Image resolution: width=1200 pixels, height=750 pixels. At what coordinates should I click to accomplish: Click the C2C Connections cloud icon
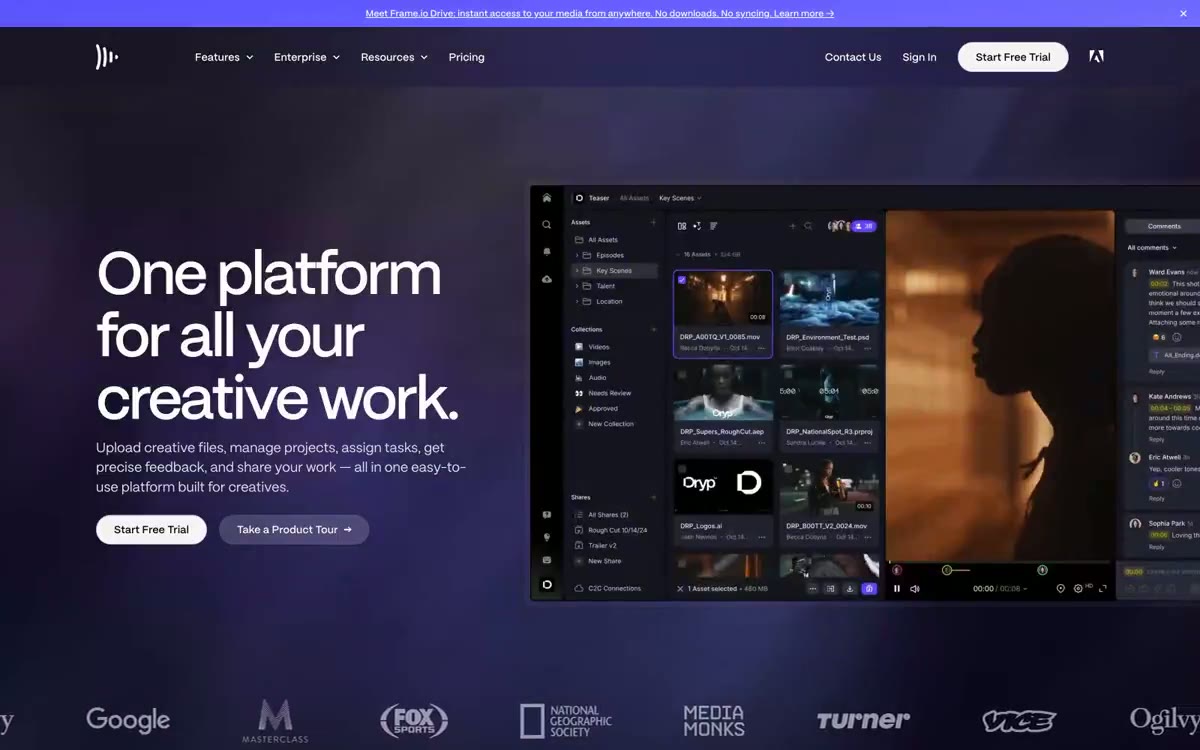click(579, 588)
